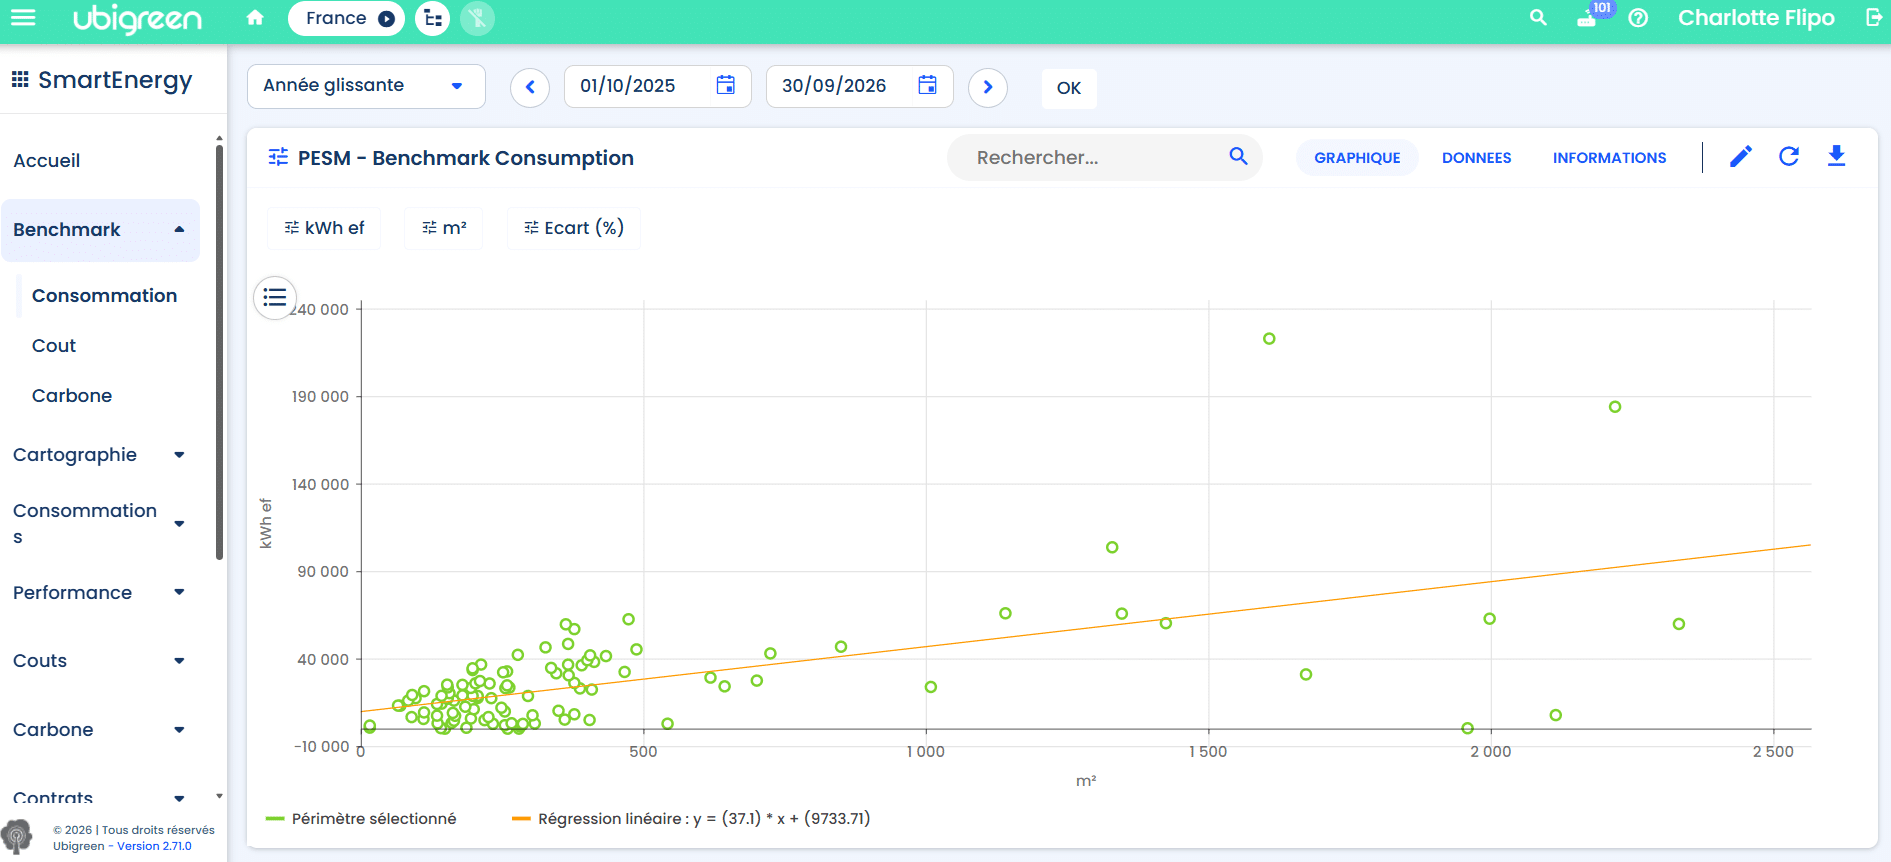Switch to the INFORMATIONS tab
This screenshot has height=862, width=1891.
pos(1609,158)
